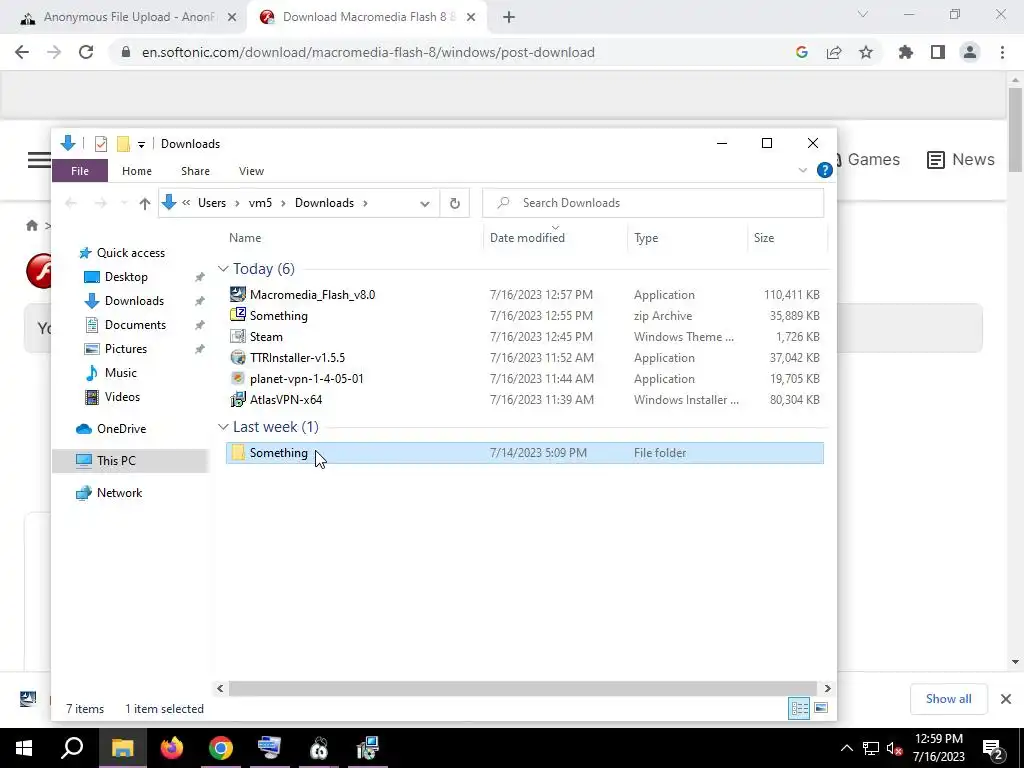Screen dimensions: 1024x768
Task: Go back in Chrome browser
Action: (x=22, y=52)
